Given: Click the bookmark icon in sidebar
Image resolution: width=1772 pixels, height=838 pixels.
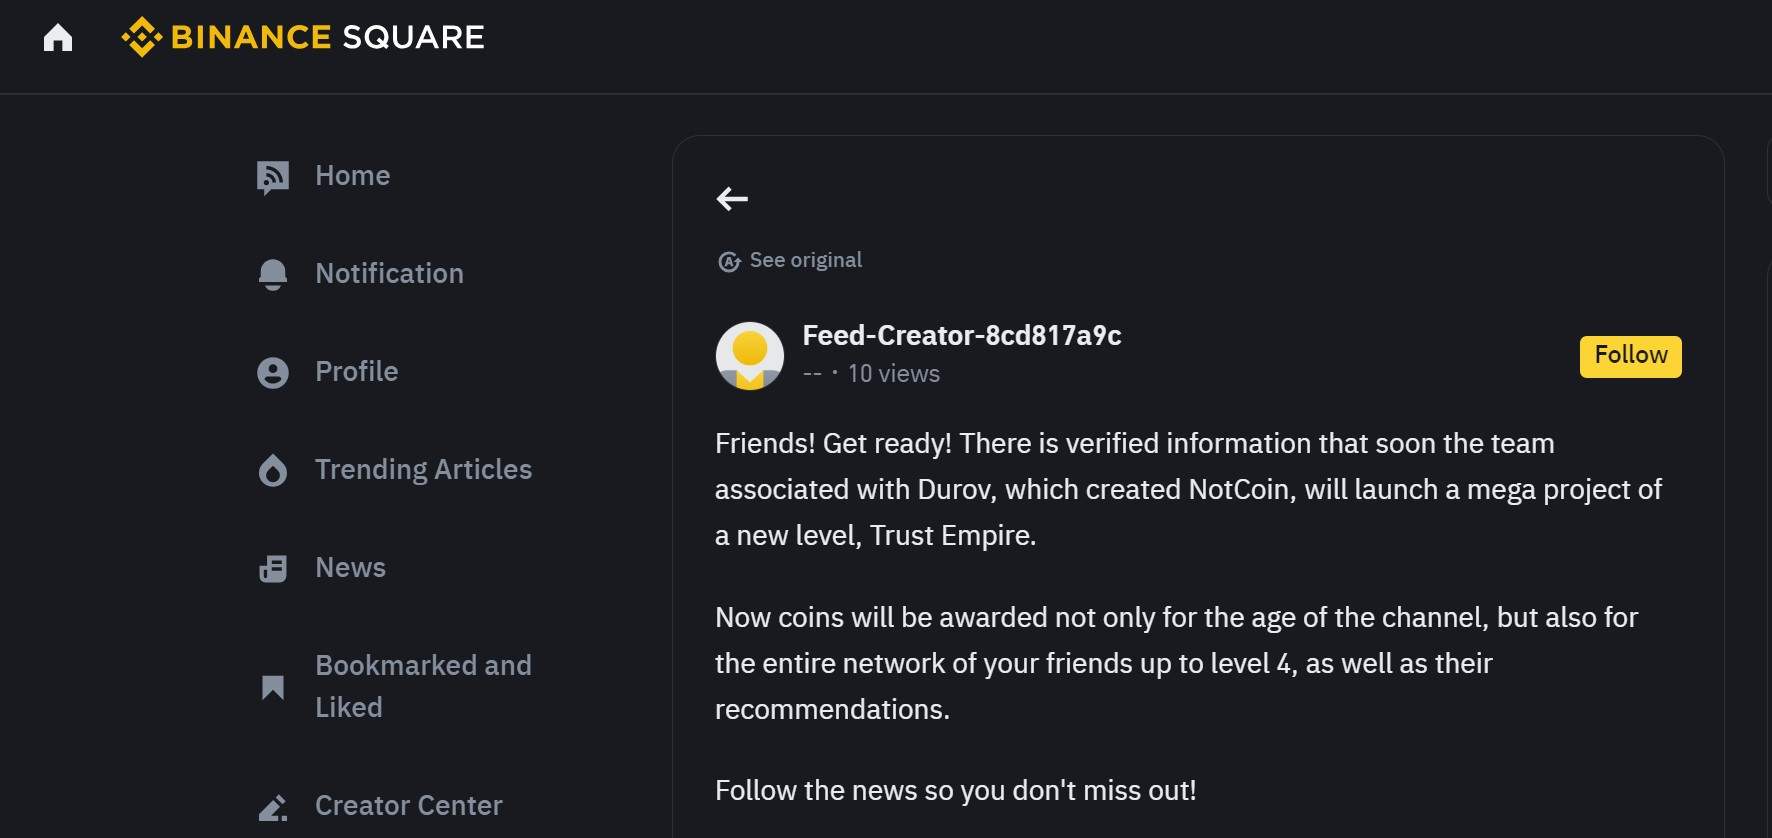Looking at the screenshot, I should (x=272, y=687).
